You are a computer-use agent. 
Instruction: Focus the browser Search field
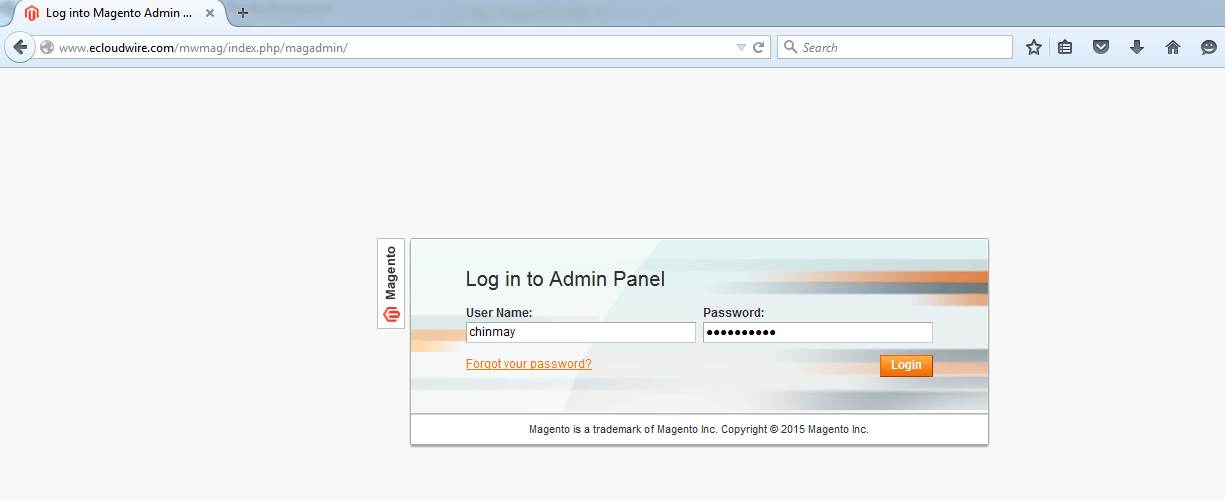point(895,47)
